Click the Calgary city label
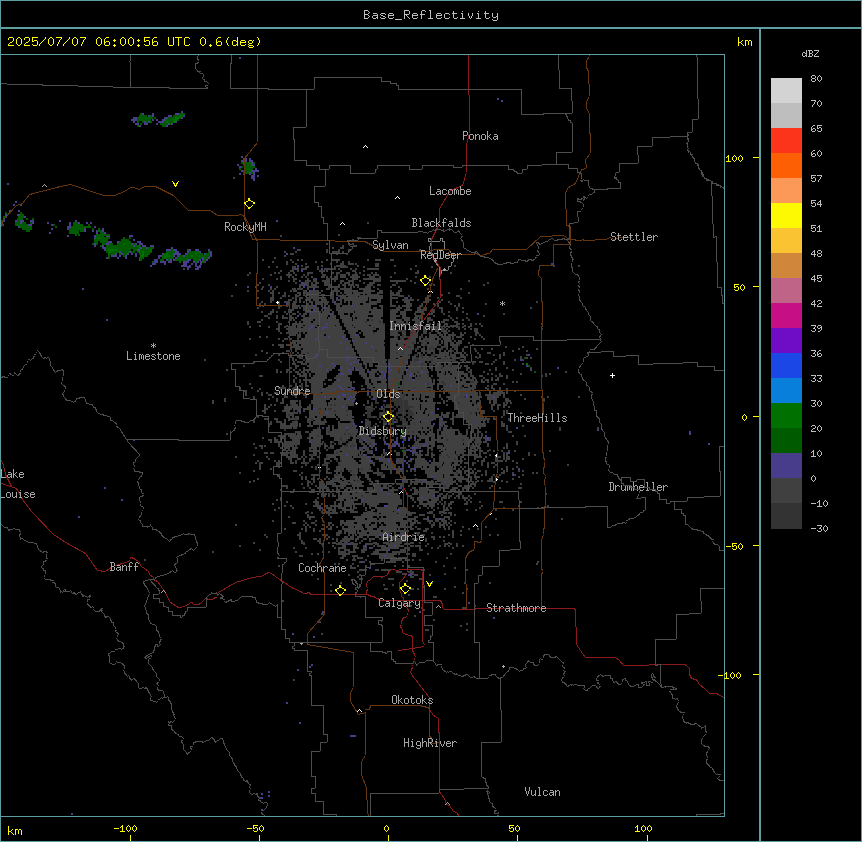Screen dimensions: 862x842 [400, 603]
